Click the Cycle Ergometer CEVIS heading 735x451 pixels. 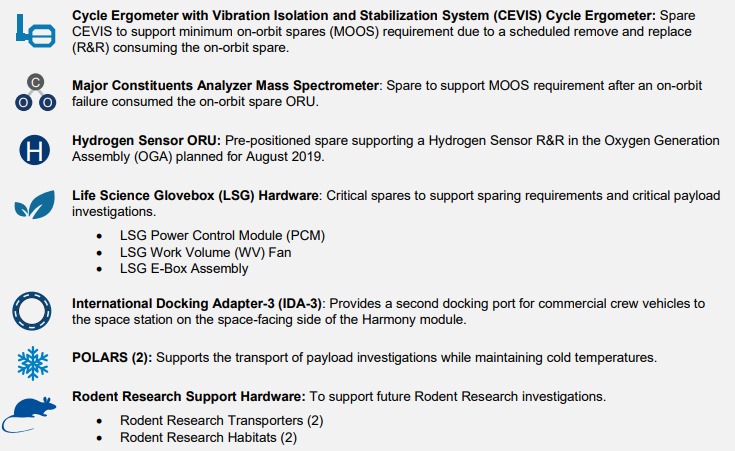coord(364,15)
